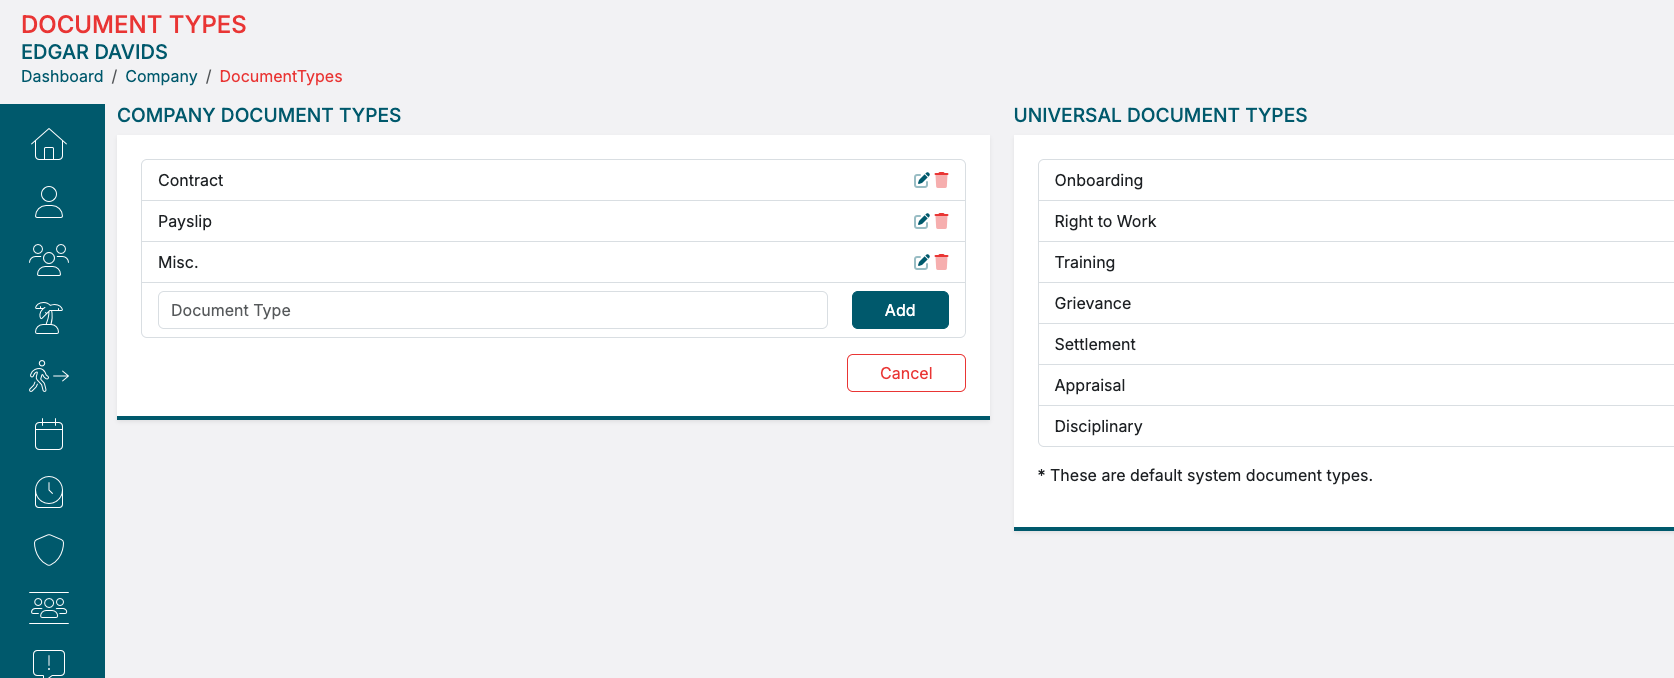This screenshot has width=1674, height=678.
Task: Open the calendar sidebar icon
Action: [x=49, y=434]
